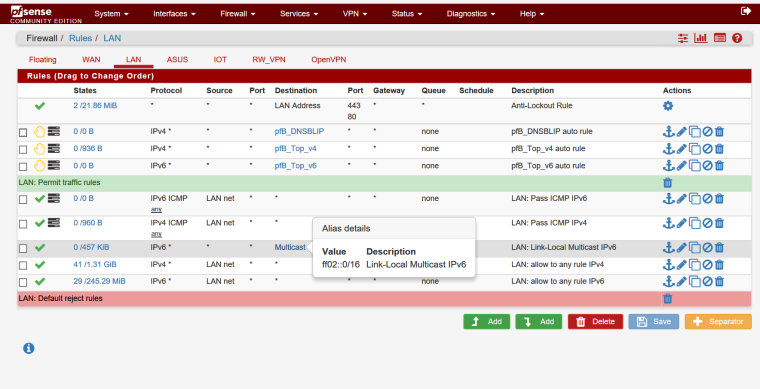This screenshot has height=389, width=760.
Task: Switch to the WAN rules tab
Action: 91,60
